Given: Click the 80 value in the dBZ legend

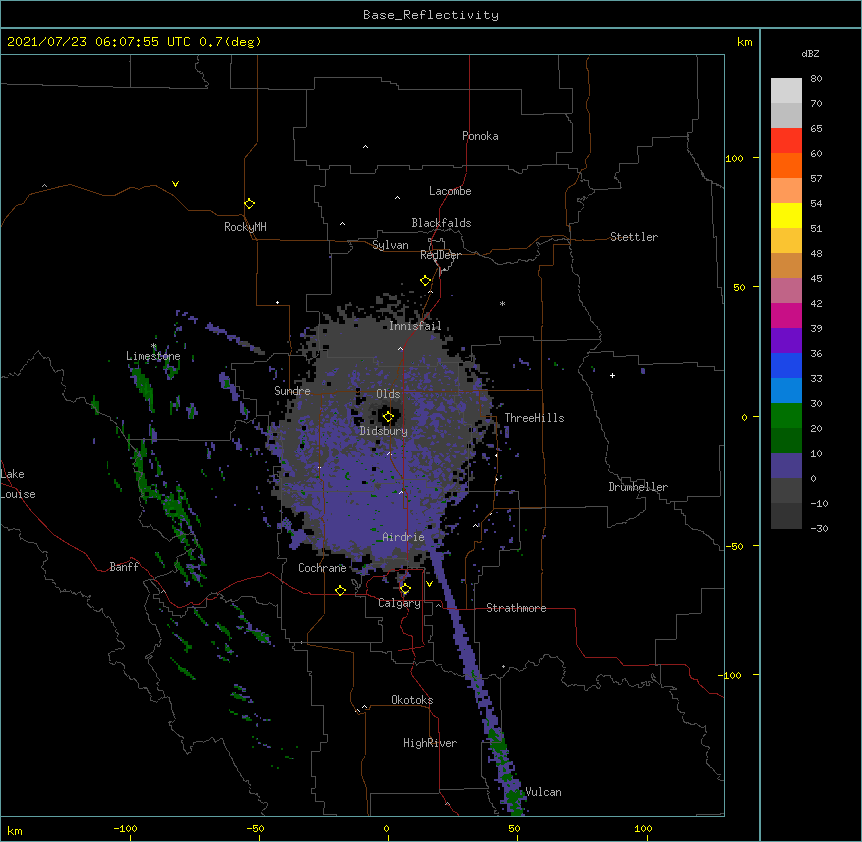Looking at the screenshot, I should 816,79.
